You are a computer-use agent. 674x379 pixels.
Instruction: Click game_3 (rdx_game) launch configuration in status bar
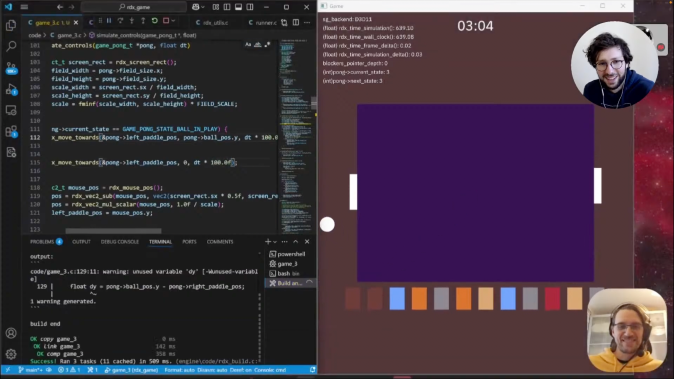pyautogui.click(x=131, y=370)
